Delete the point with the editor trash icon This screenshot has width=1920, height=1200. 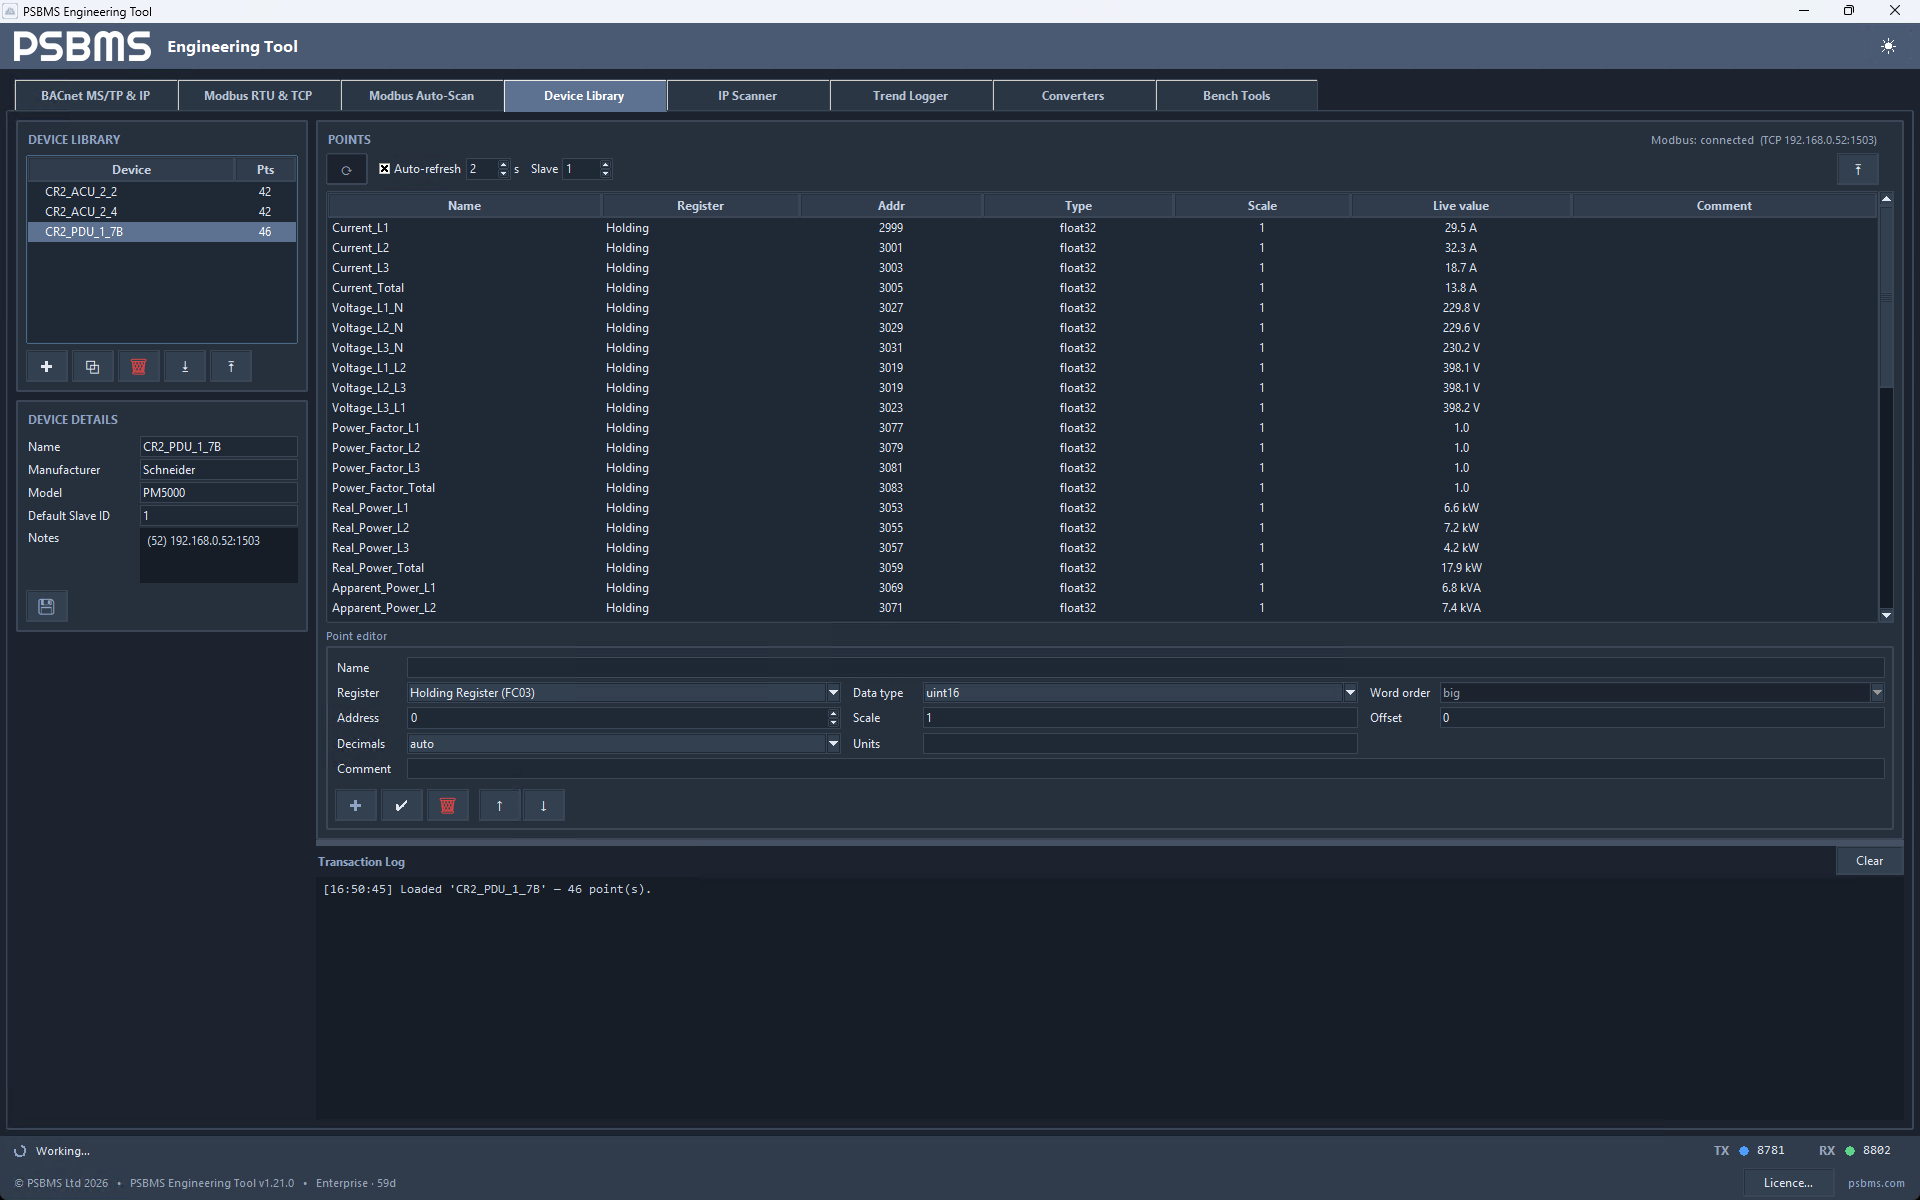[x=448, y=805]
